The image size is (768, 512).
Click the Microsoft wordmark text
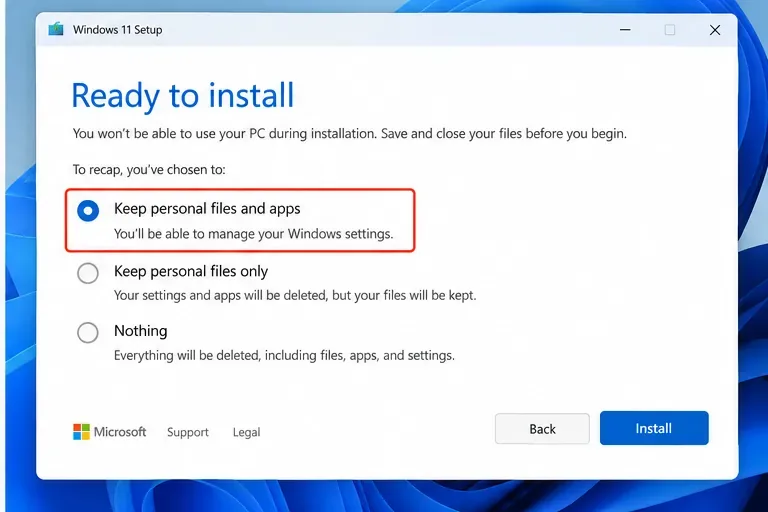tap(120, 432)
